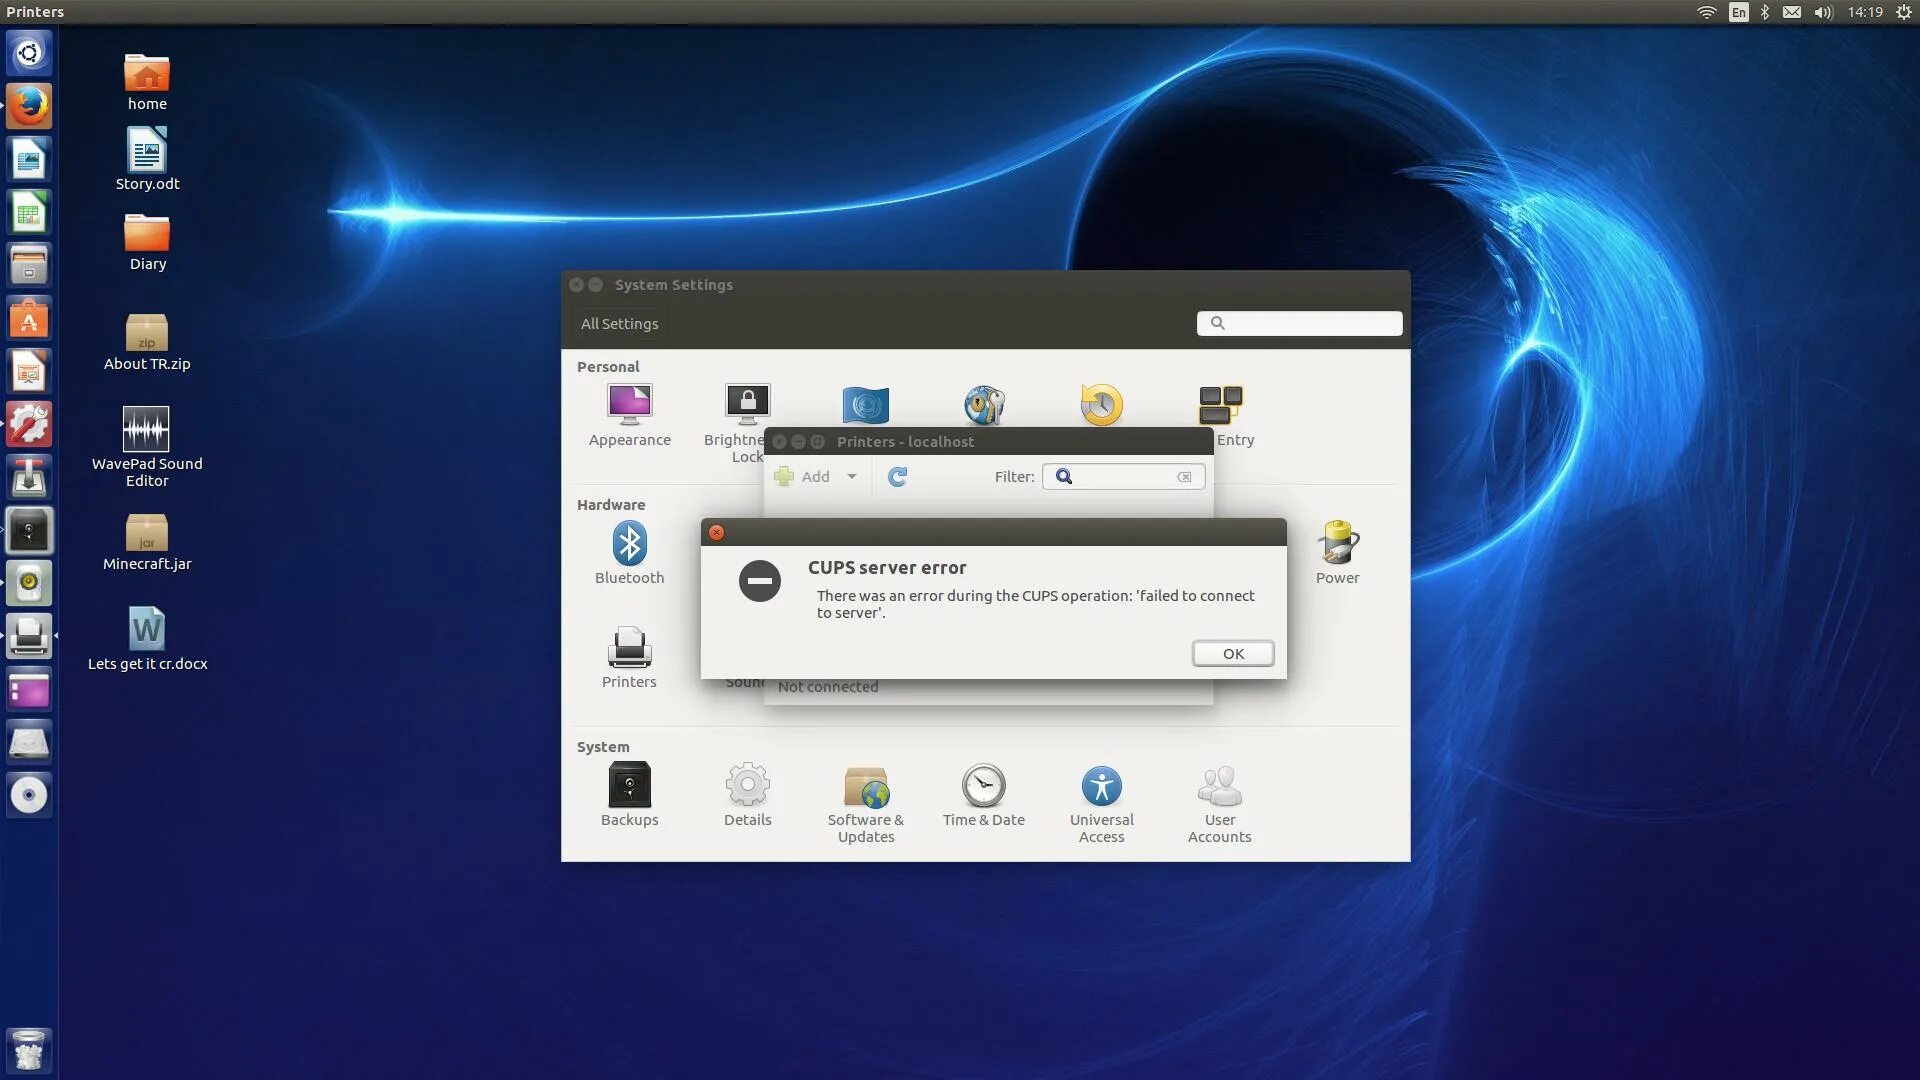Launch Firefox from the dock

click(29, 105)
